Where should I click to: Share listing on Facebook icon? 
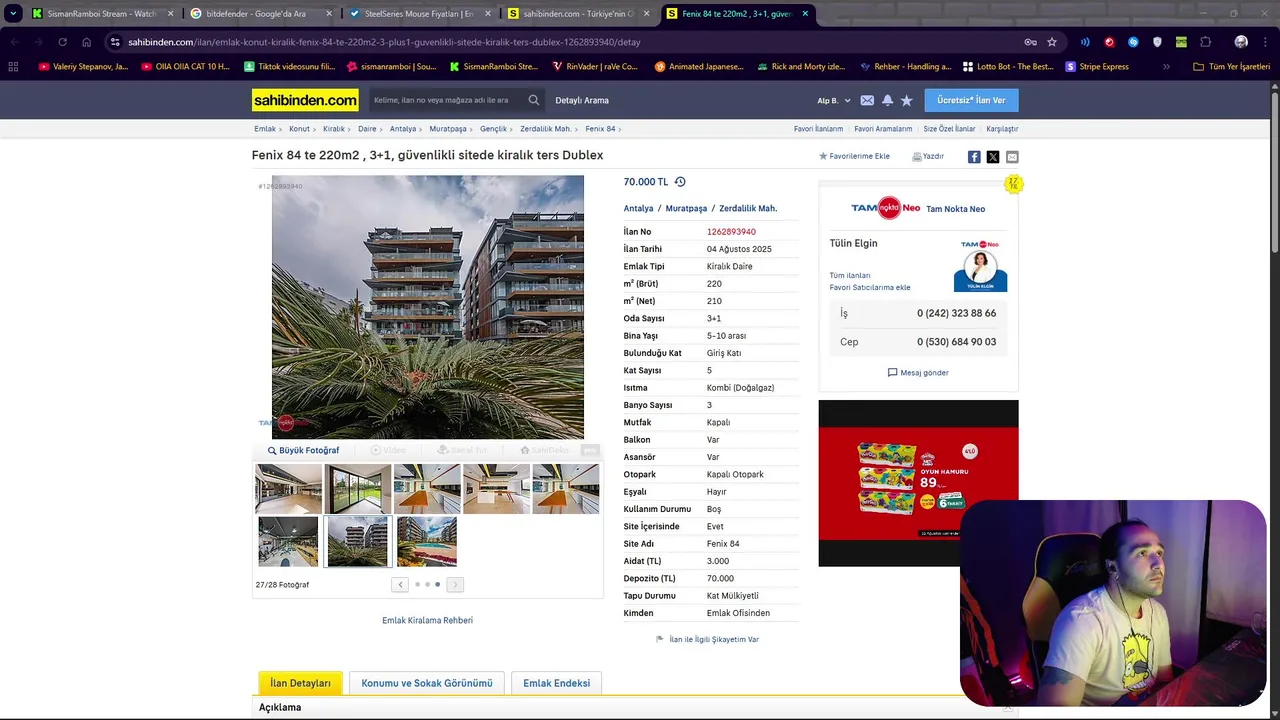pyautogui.click(x=974, y=157)
